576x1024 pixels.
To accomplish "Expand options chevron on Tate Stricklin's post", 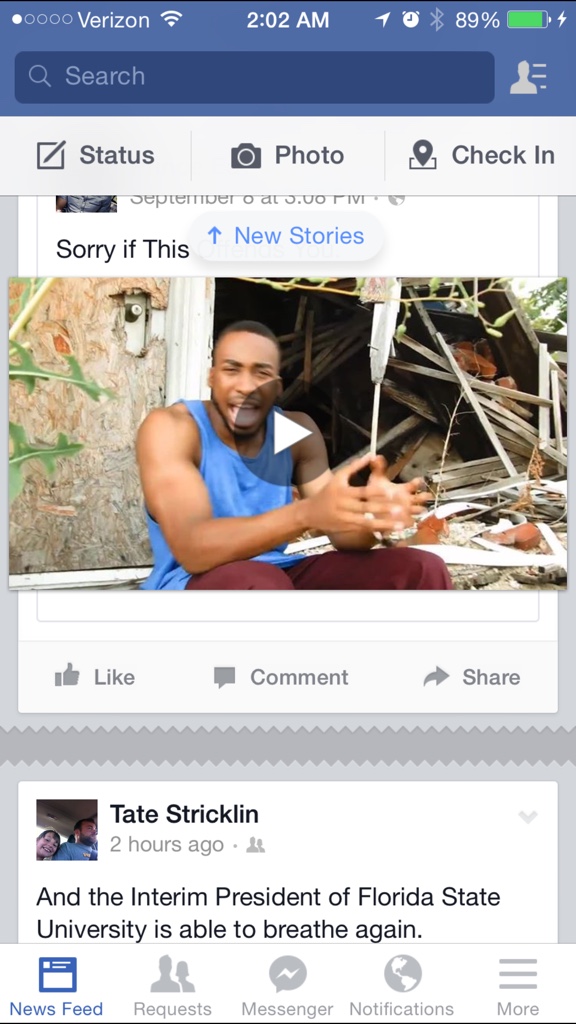I will [x=527, y=816].
